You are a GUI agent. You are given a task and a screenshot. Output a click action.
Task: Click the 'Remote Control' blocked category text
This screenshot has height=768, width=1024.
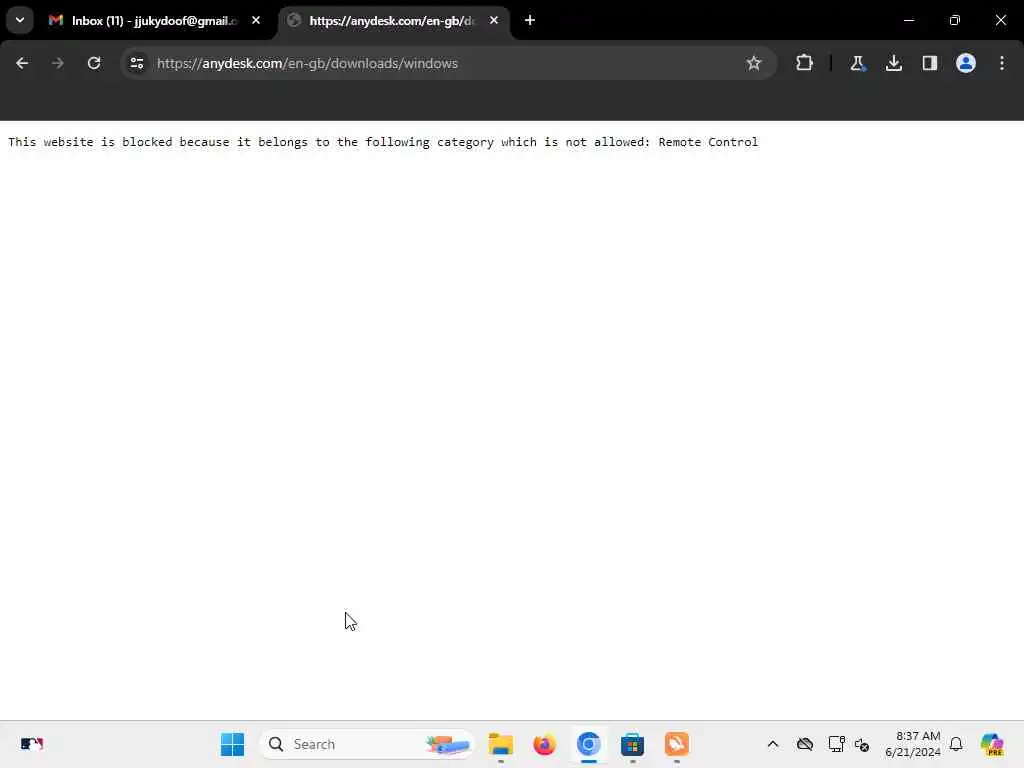pos(708,142)
